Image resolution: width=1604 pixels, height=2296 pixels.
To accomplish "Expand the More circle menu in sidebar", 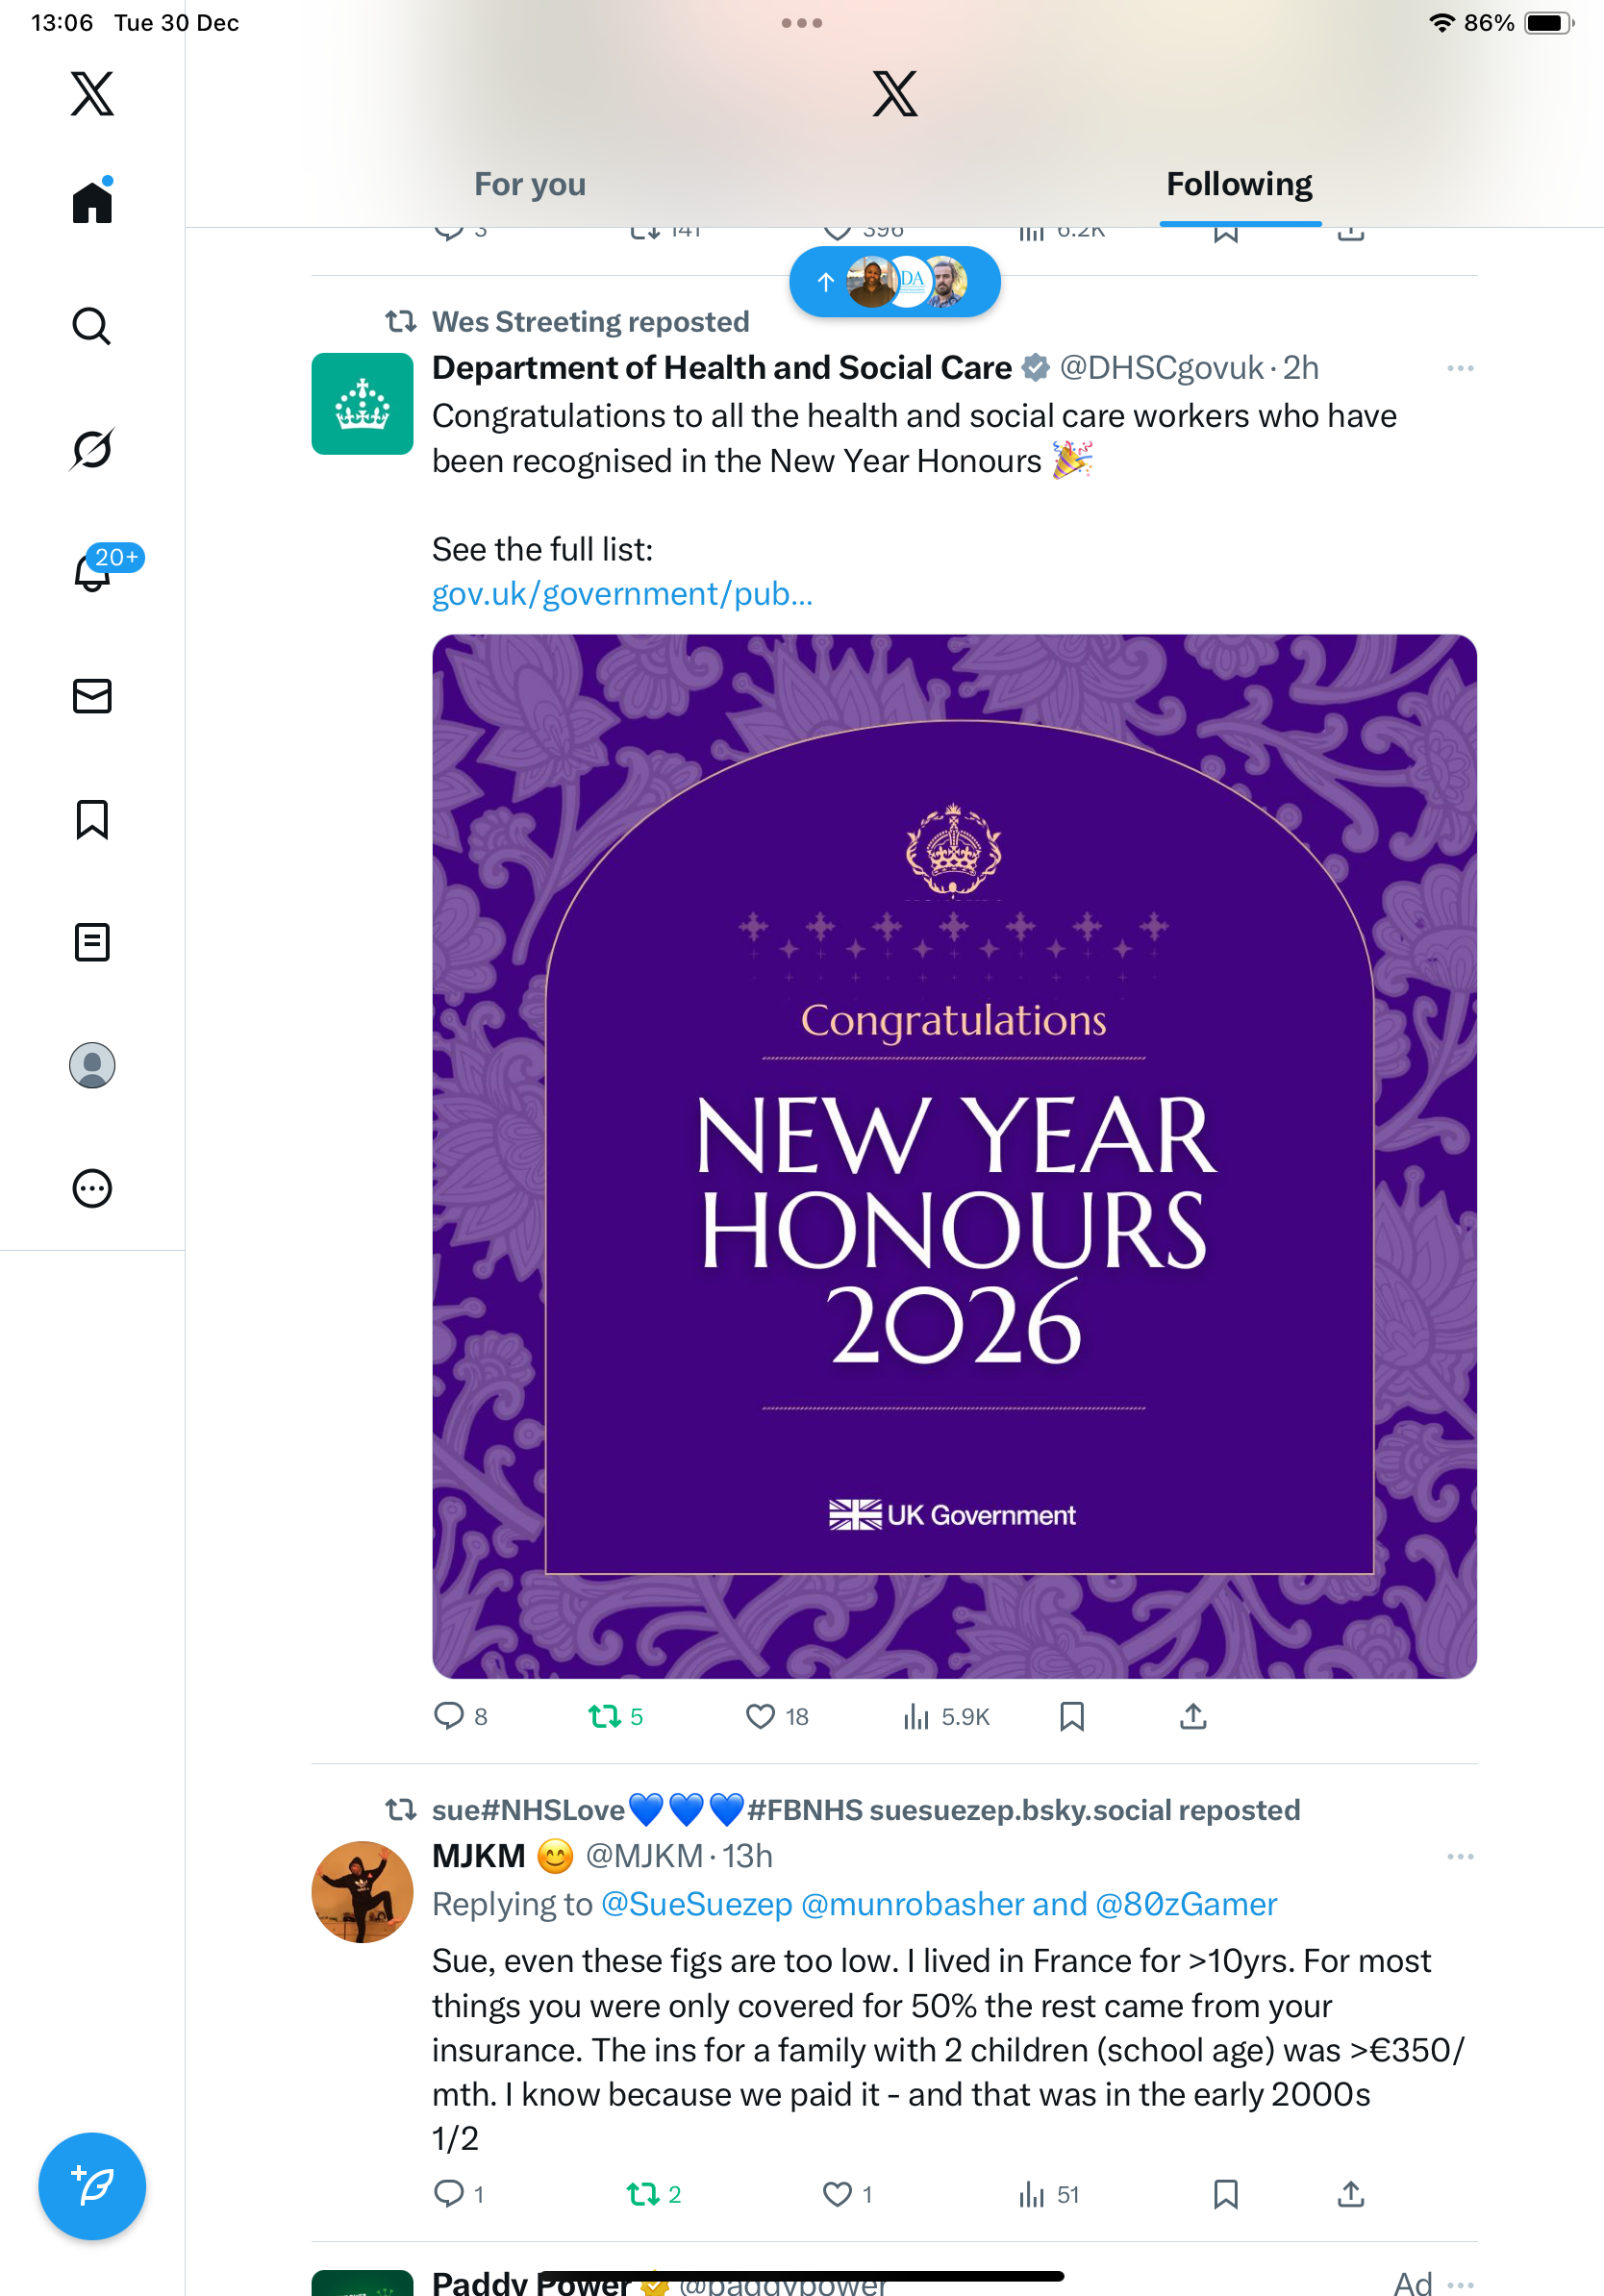I will tap(92, 1189).
